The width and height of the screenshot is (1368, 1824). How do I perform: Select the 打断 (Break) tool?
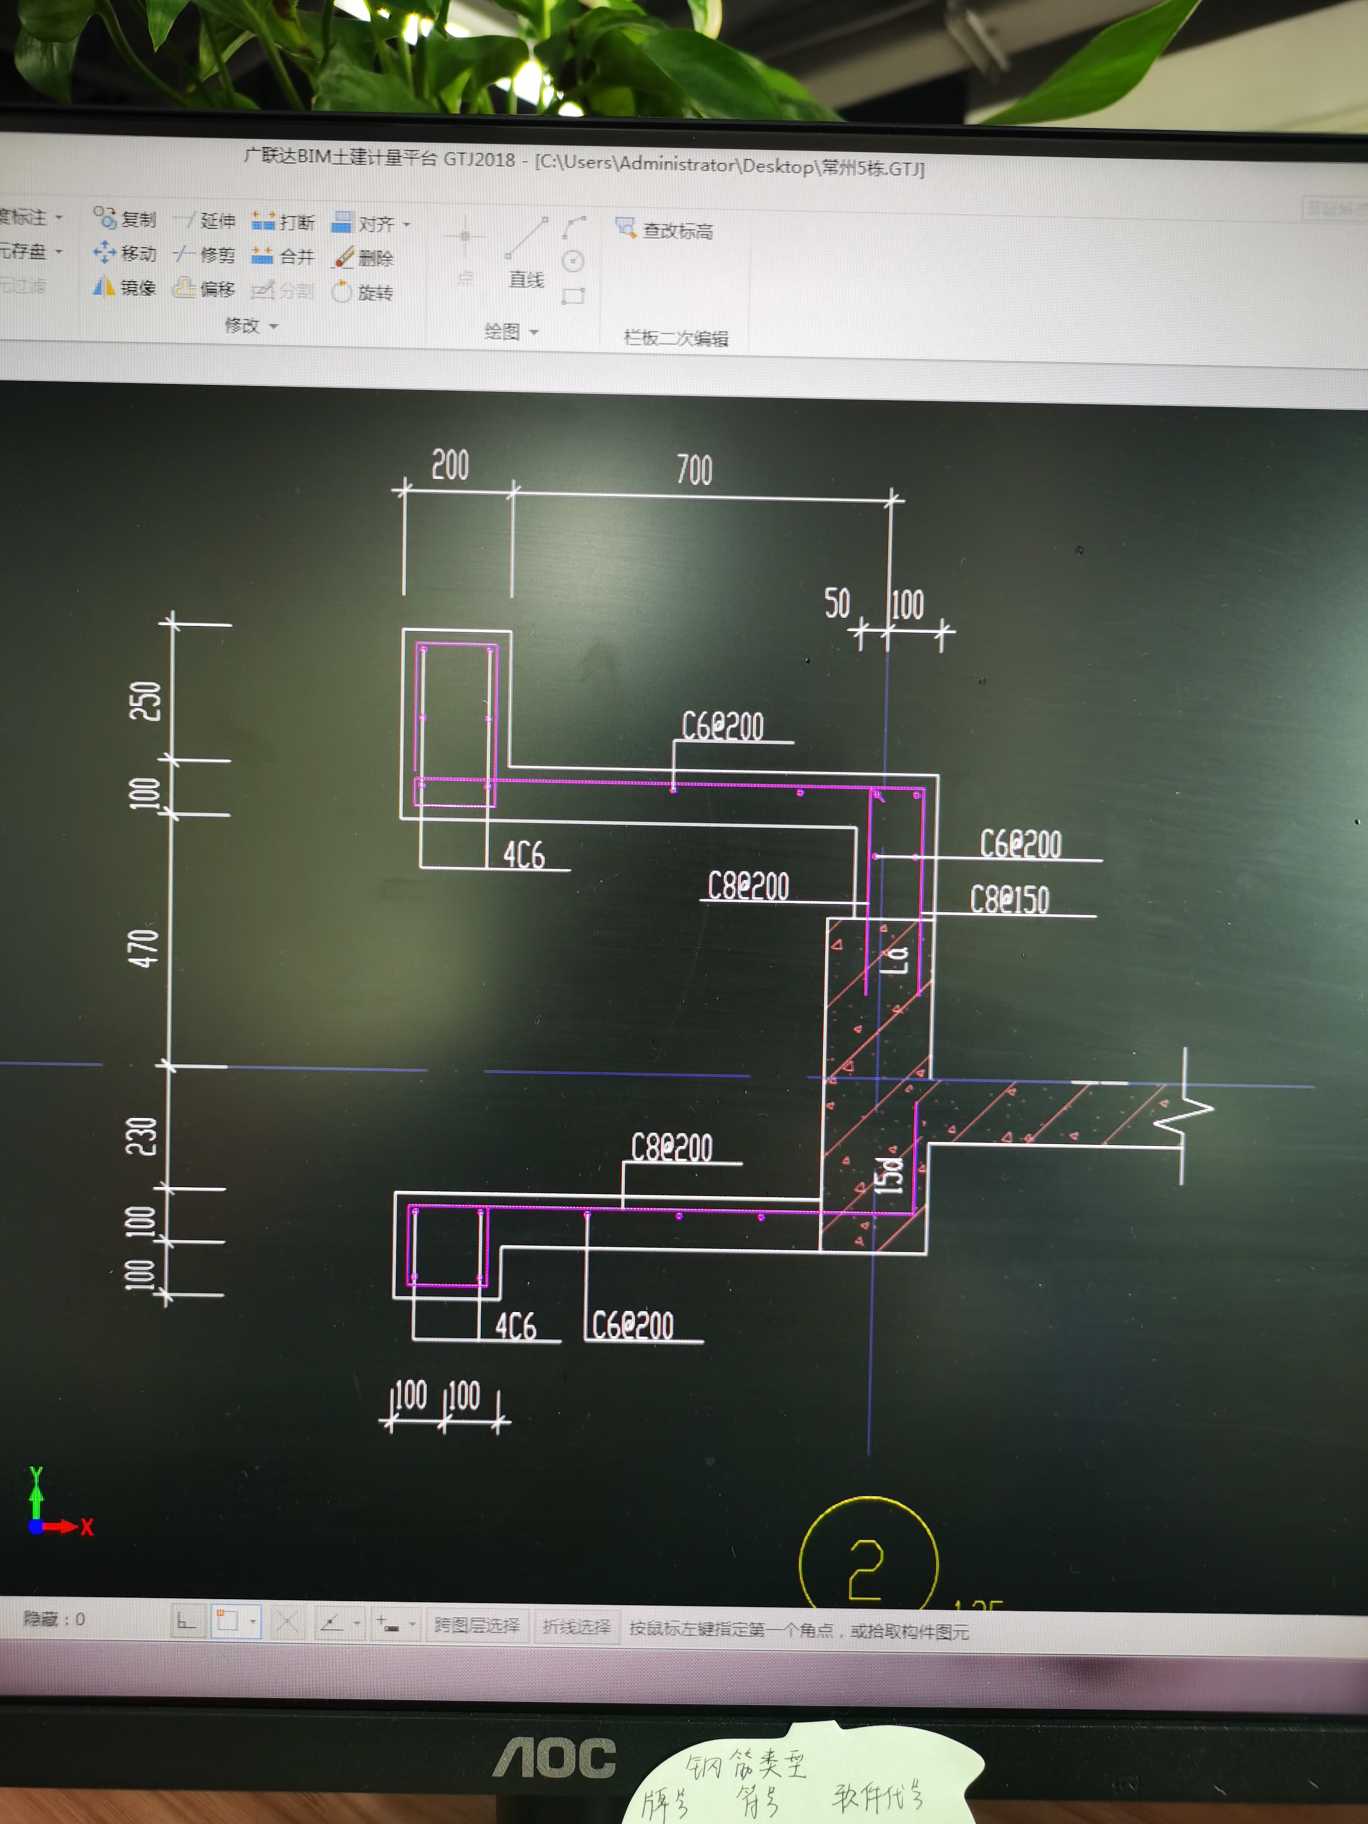[x=284, y=221]
